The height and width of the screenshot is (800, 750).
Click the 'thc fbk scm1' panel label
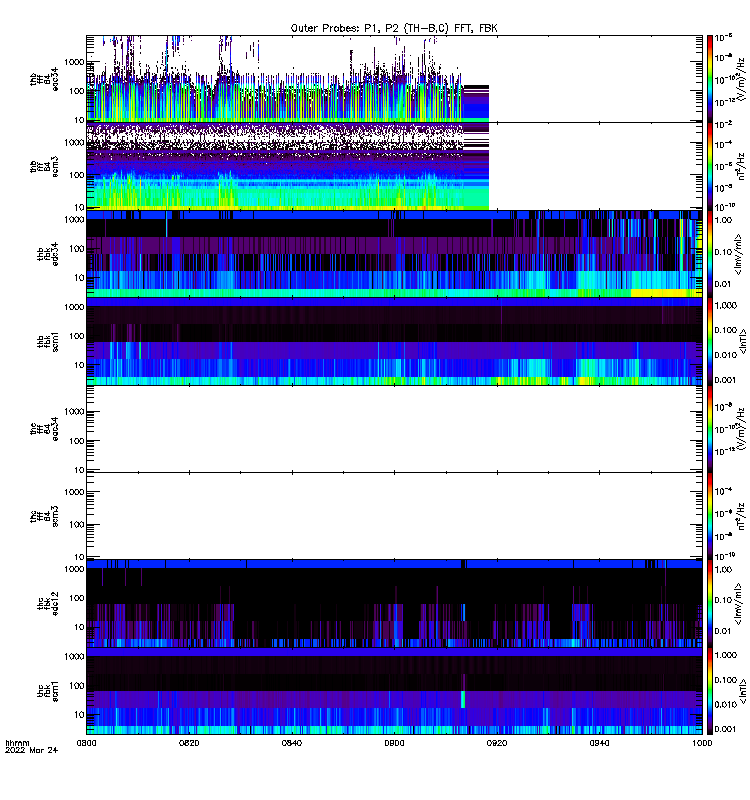[48, 691]
